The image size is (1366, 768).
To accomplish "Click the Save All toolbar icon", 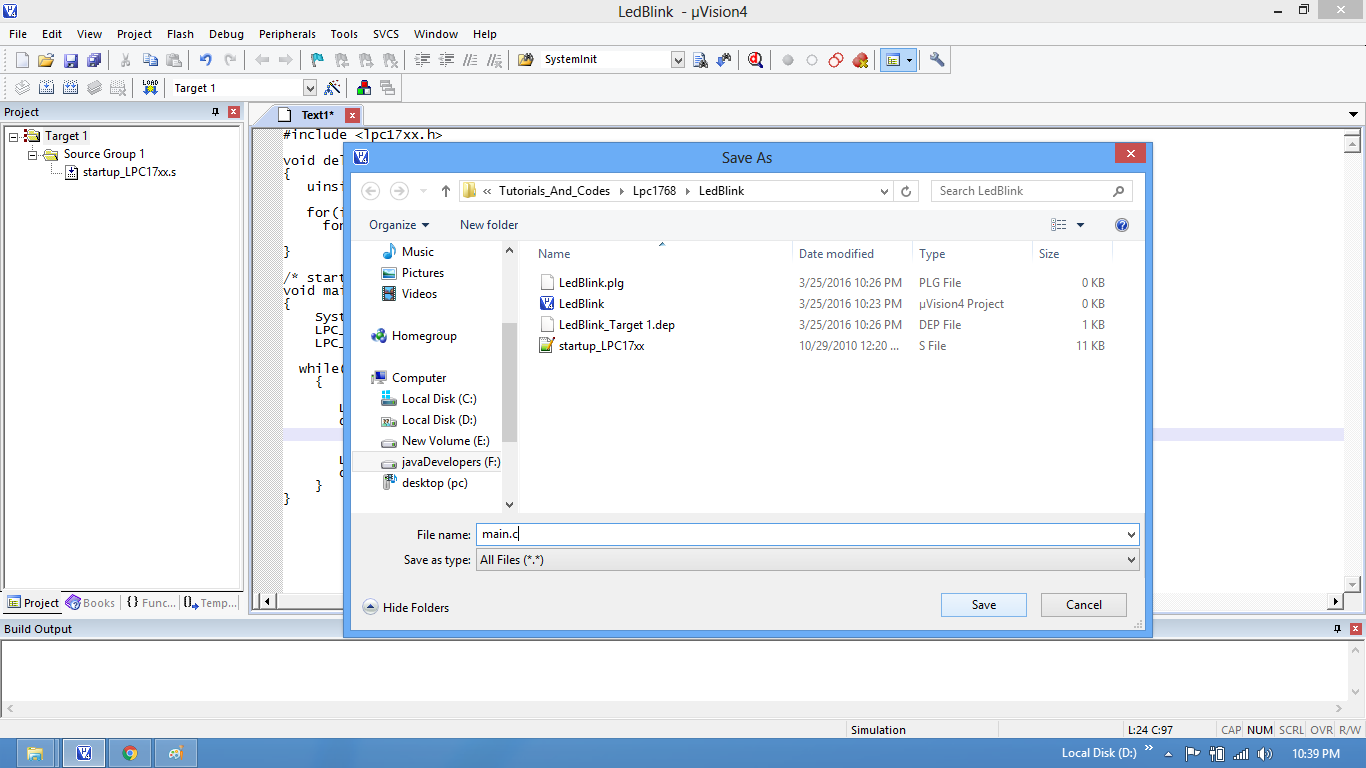I will [94, 60].
